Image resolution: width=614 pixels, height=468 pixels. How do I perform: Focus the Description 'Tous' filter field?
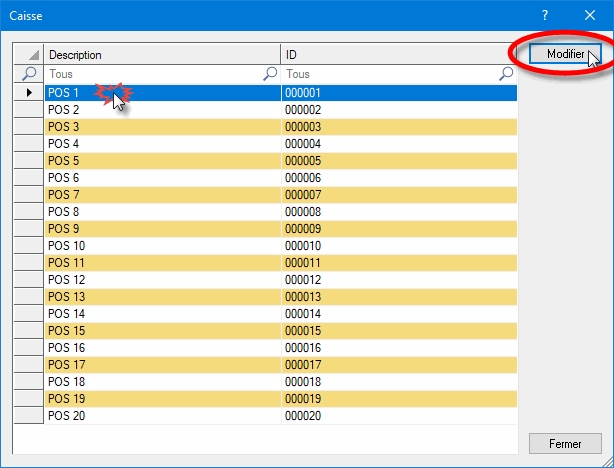point(150,74)
